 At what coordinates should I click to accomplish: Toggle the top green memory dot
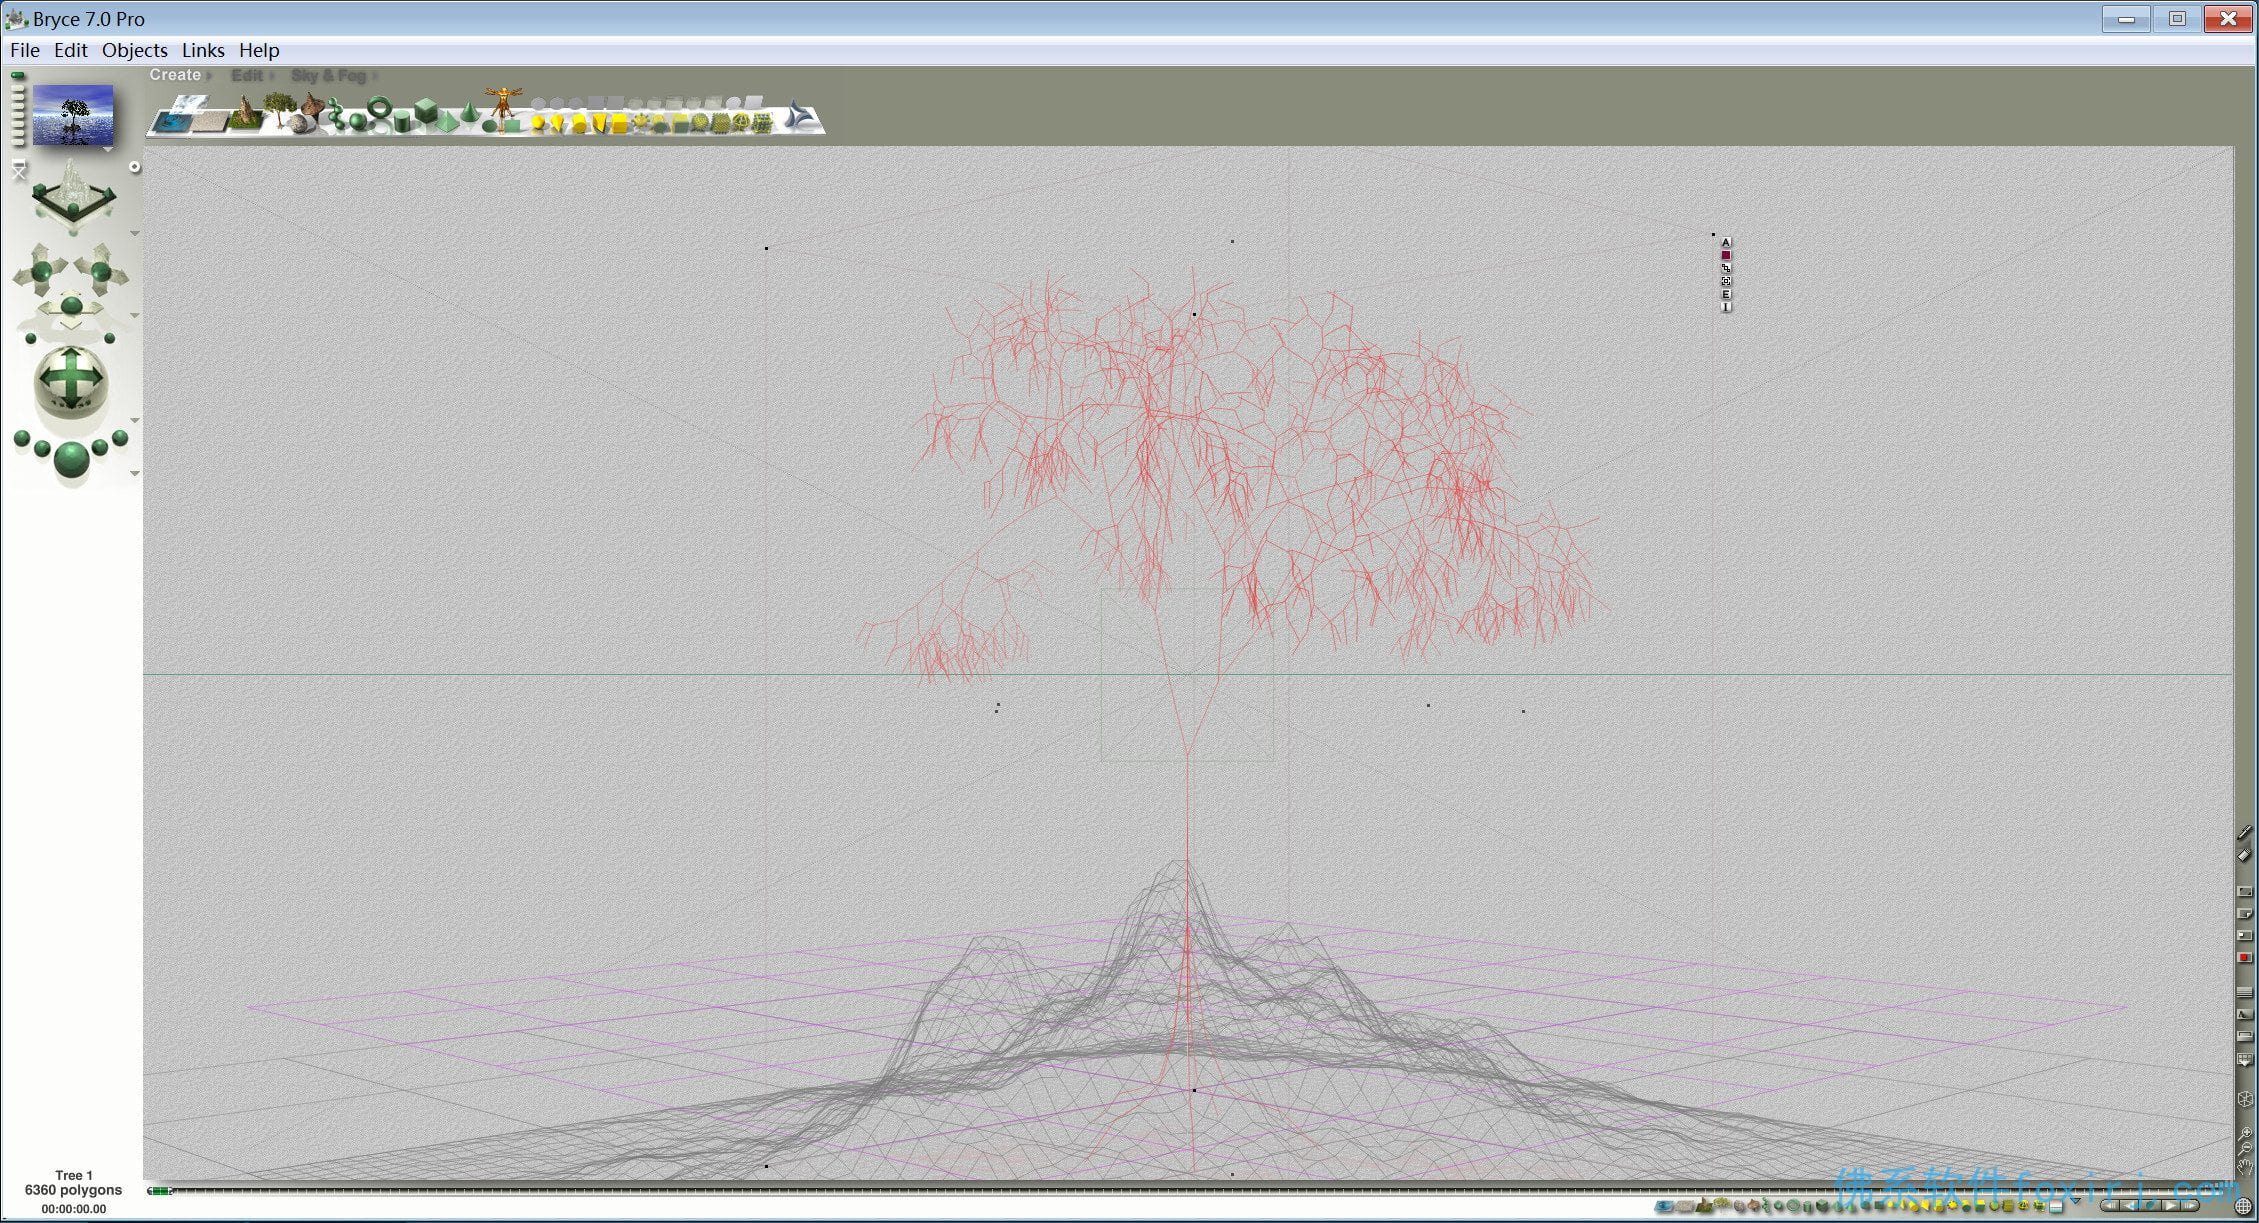[x=18, y=76]
